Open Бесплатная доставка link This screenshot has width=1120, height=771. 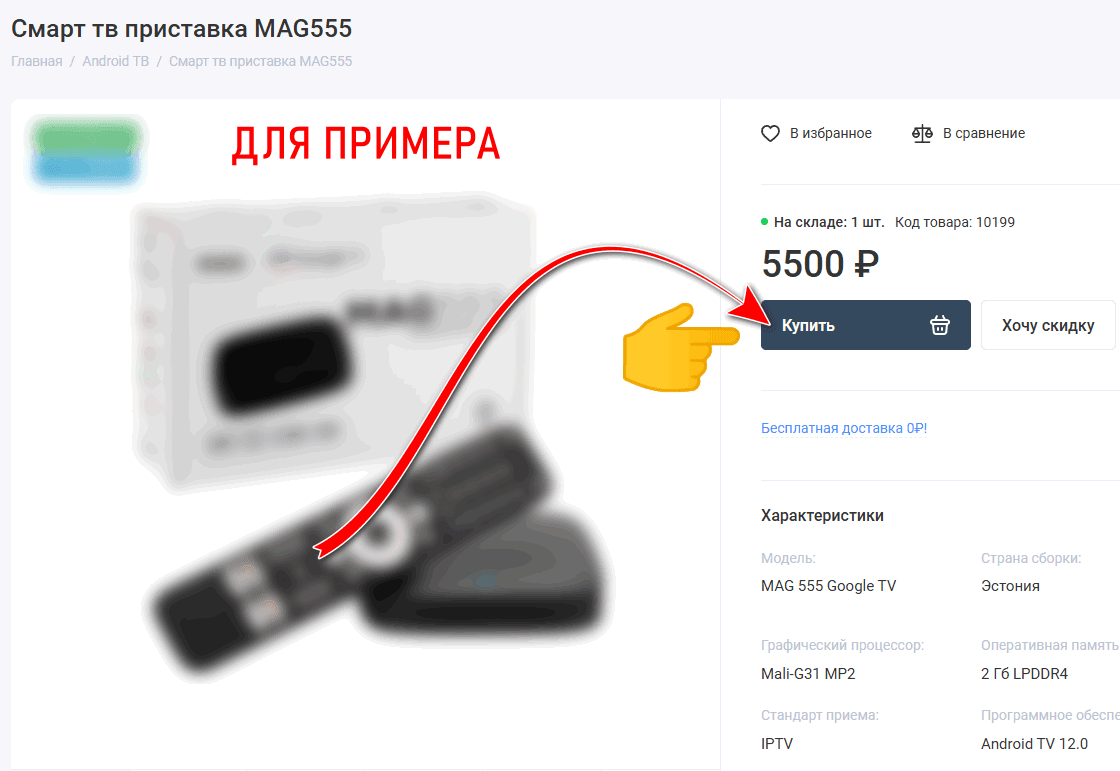click(844, 428)
